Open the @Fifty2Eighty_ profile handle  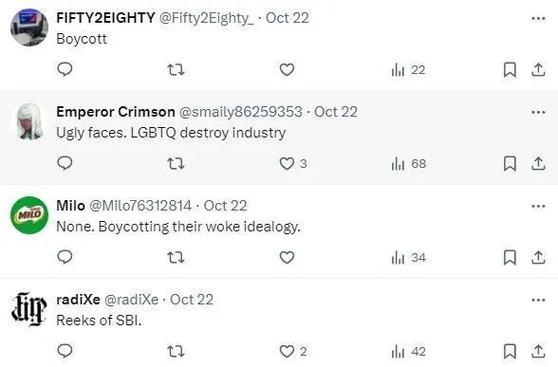(x=207, y=18)
